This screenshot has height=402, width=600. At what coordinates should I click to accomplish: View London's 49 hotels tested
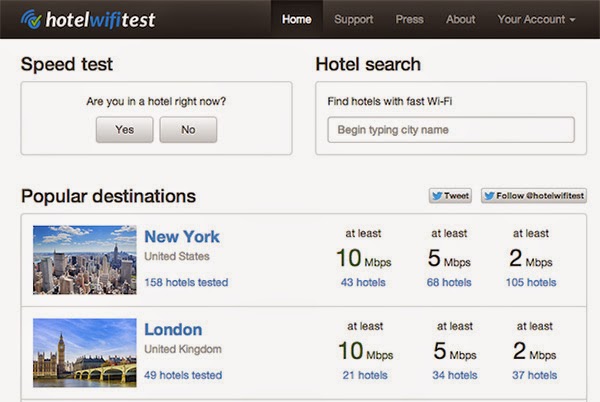click(x=183, y=375)
